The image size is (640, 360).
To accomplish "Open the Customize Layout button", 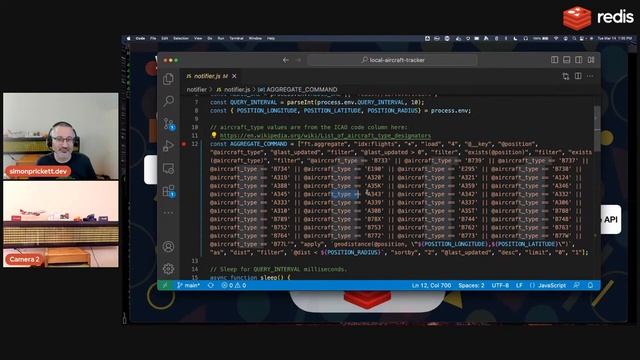I will click(591, 60).
